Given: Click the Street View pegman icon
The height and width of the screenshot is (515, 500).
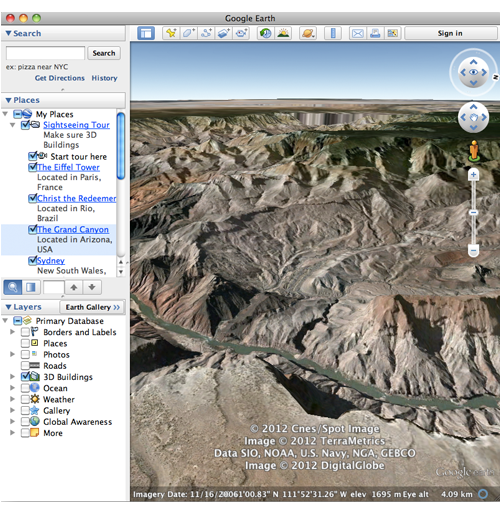Looking at the screenshot, I should coord(474,151).
